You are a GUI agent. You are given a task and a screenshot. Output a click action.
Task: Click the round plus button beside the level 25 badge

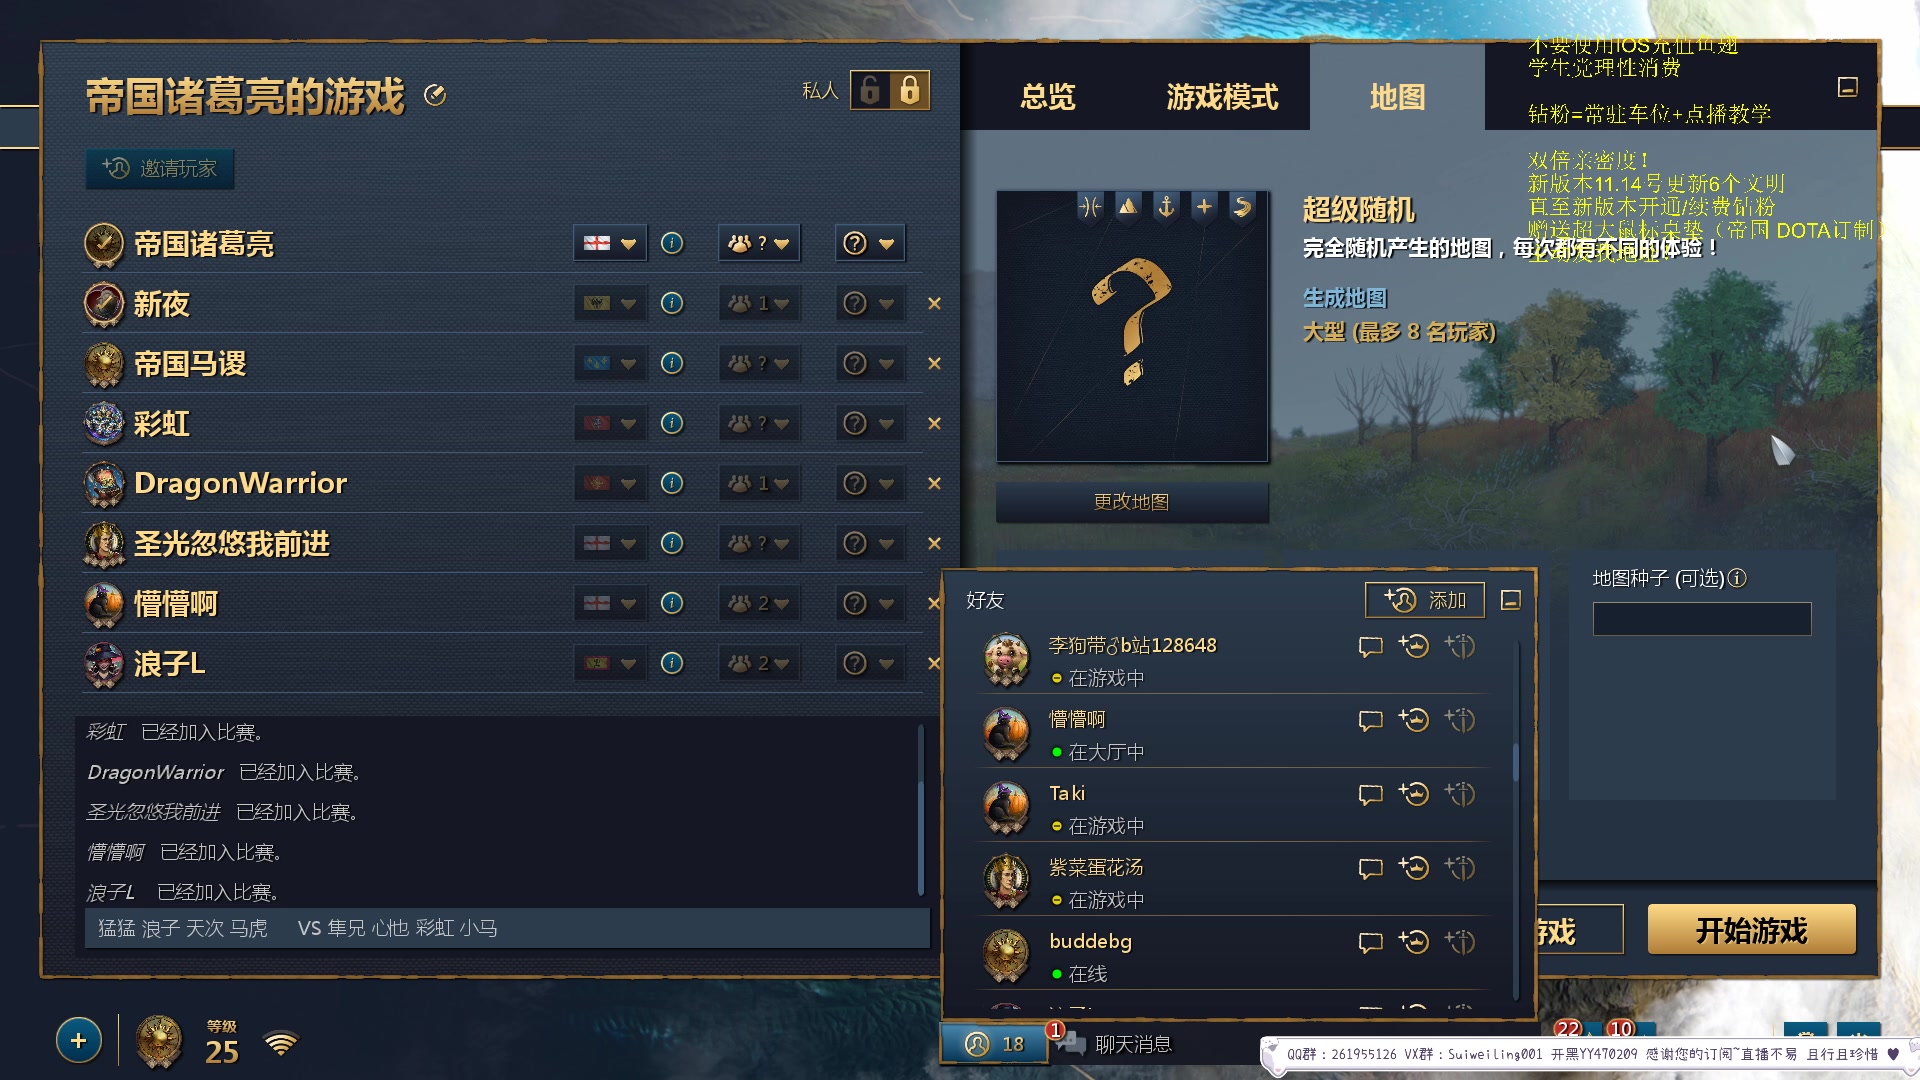[79, 1040]
